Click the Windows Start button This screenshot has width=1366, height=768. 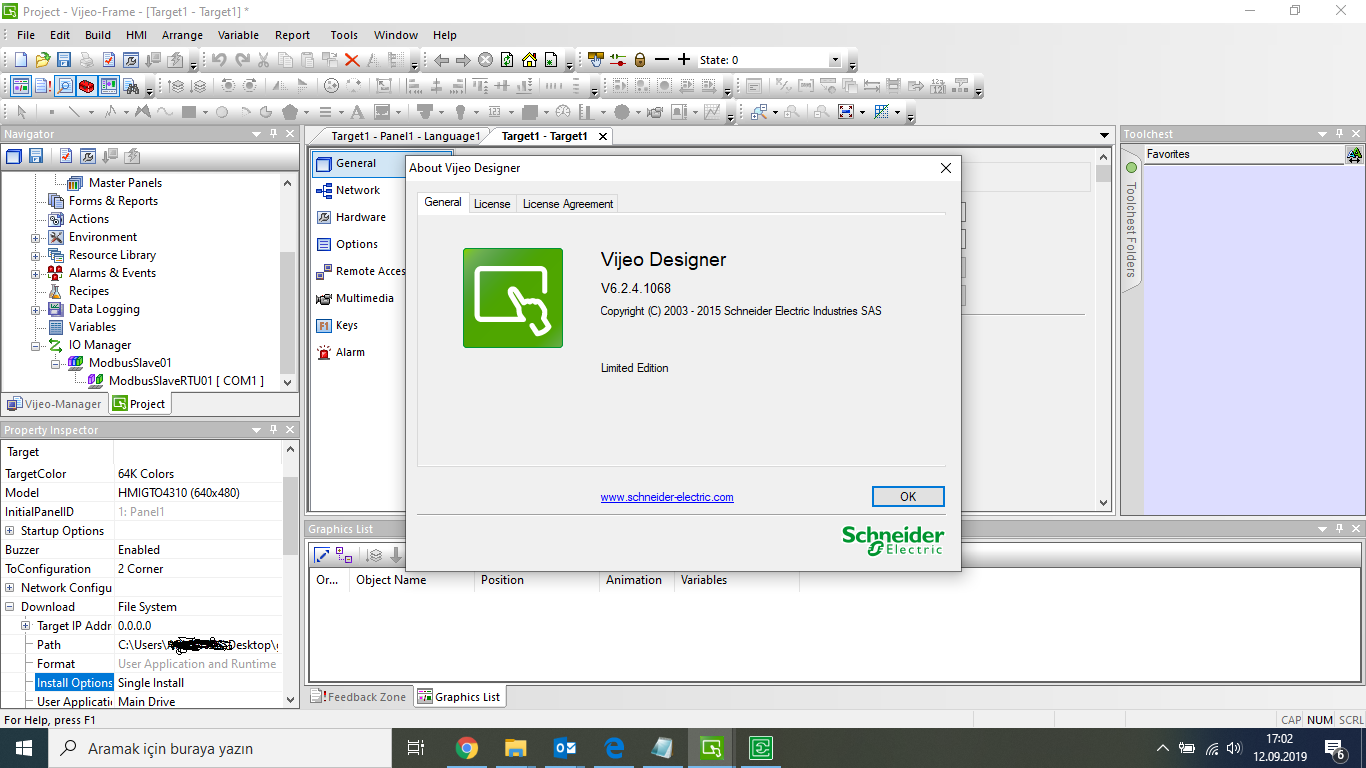coord(23,748)
